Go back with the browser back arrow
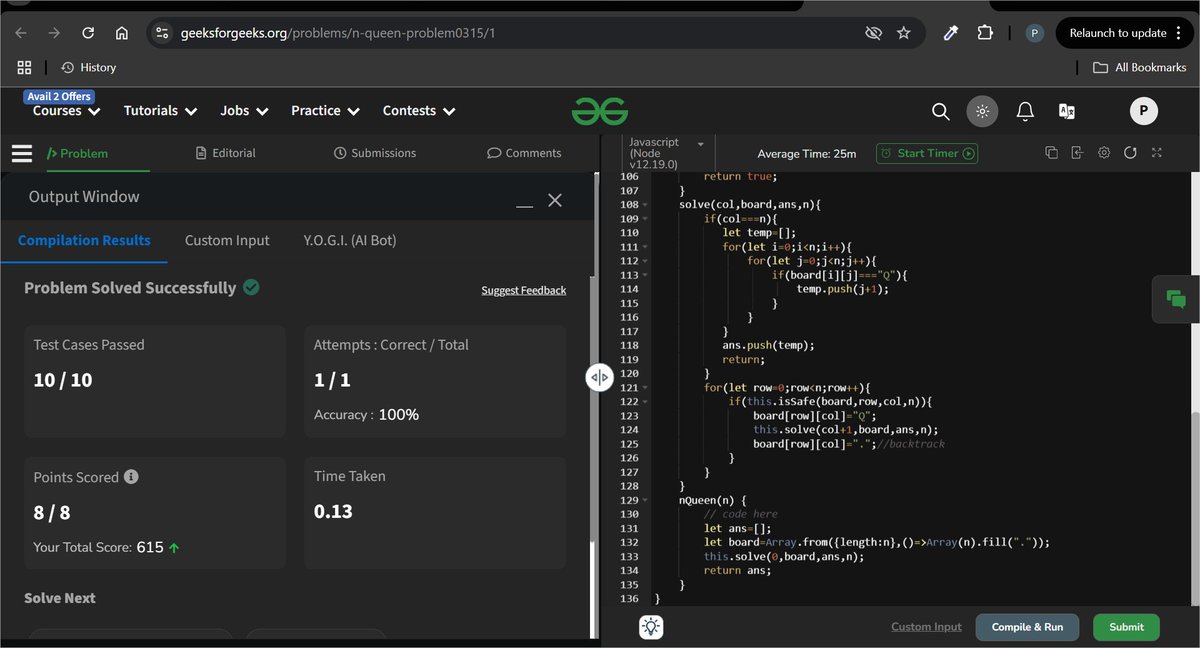This screenshot has width=1200, height=648. point(21,33)
